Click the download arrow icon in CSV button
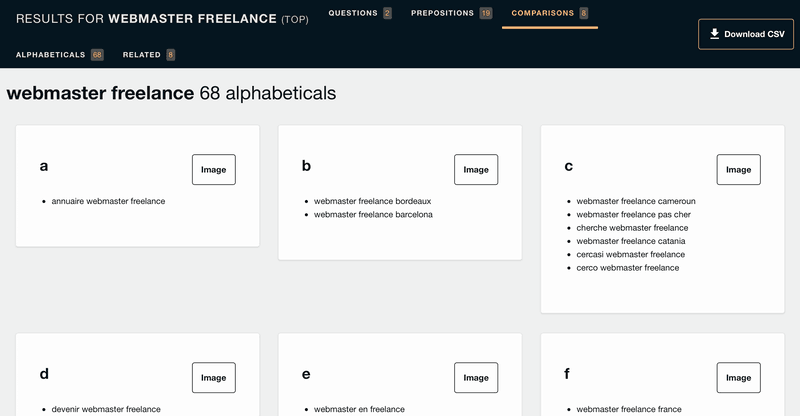 (x=714, y=34)
